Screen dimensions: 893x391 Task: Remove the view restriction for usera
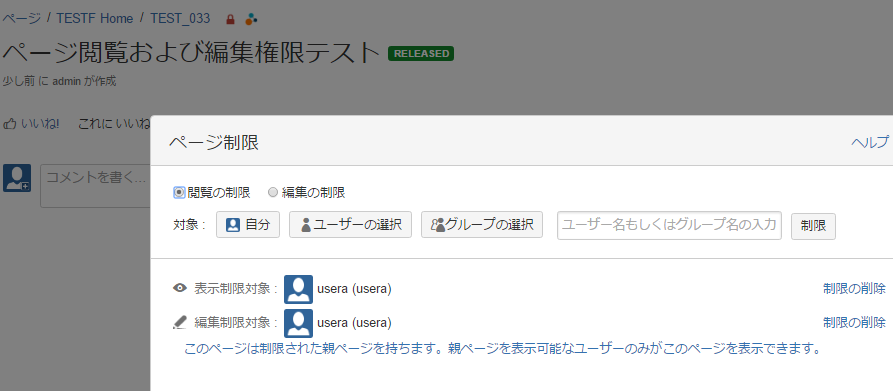pos(854,289)
